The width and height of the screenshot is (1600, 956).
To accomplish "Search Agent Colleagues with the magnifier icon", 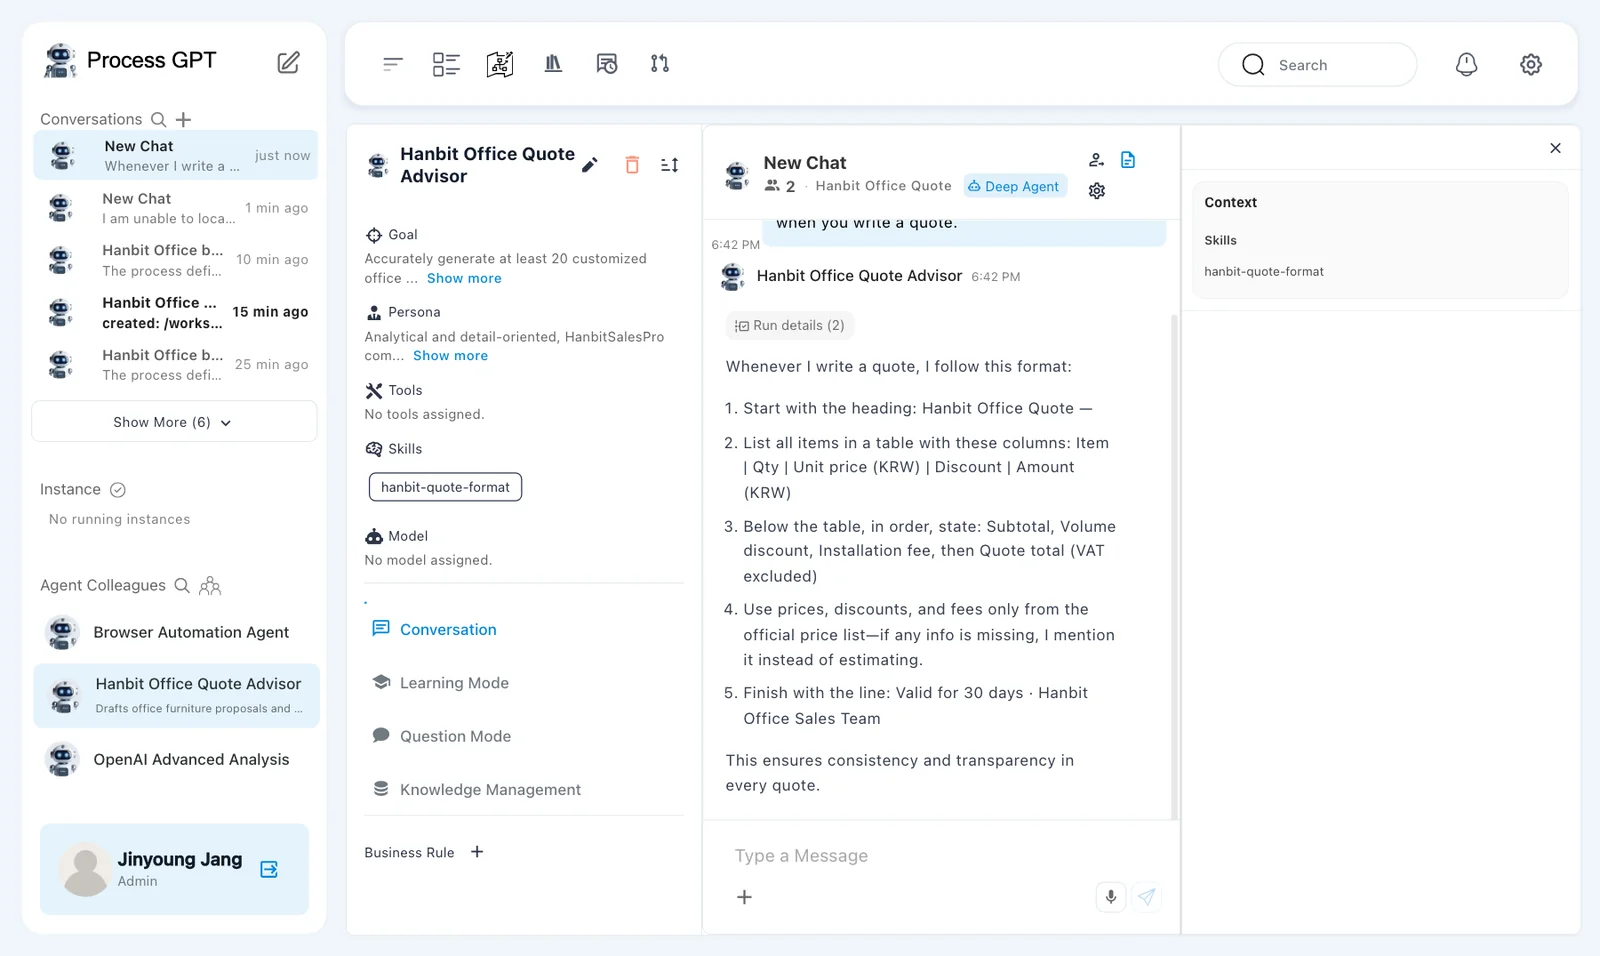I will point(182,585).
